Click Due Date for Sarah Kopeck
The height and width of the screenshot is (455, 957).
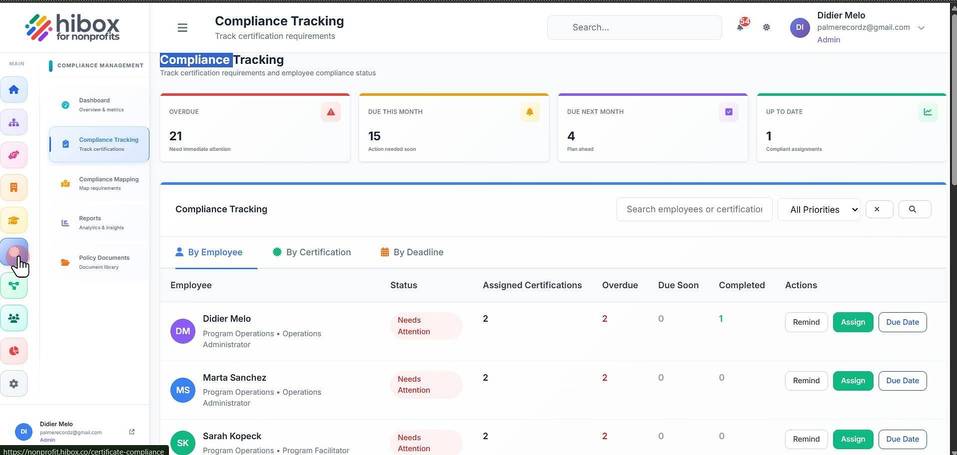[902, 439]
